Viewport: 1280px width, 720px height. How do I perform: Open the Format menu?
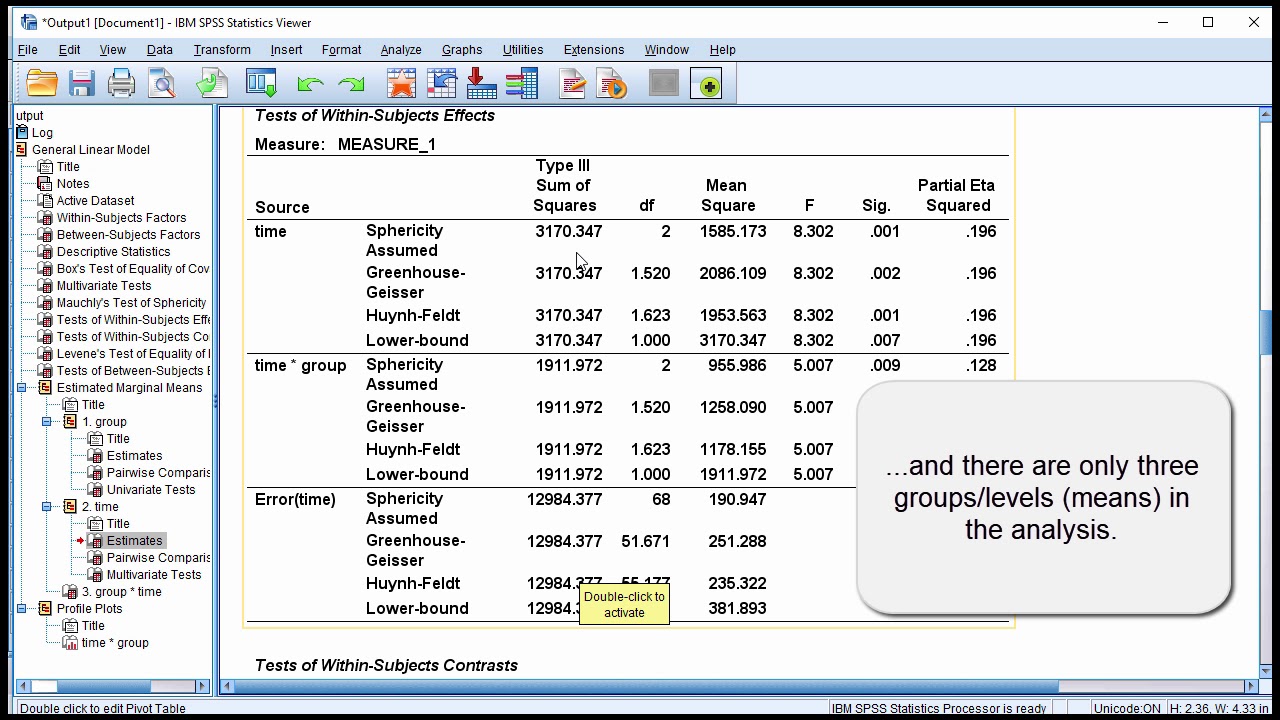pyautogui.click(x=341, y=49)
